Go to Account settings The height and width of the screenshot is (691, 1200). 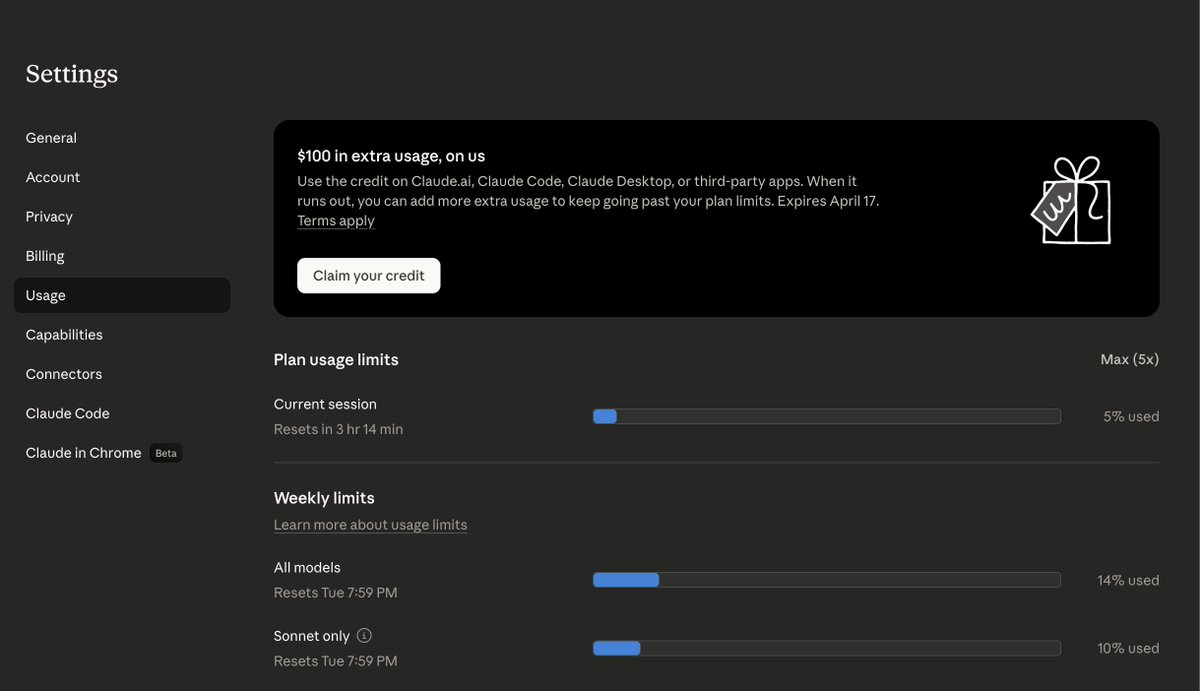tap(53, 177)
